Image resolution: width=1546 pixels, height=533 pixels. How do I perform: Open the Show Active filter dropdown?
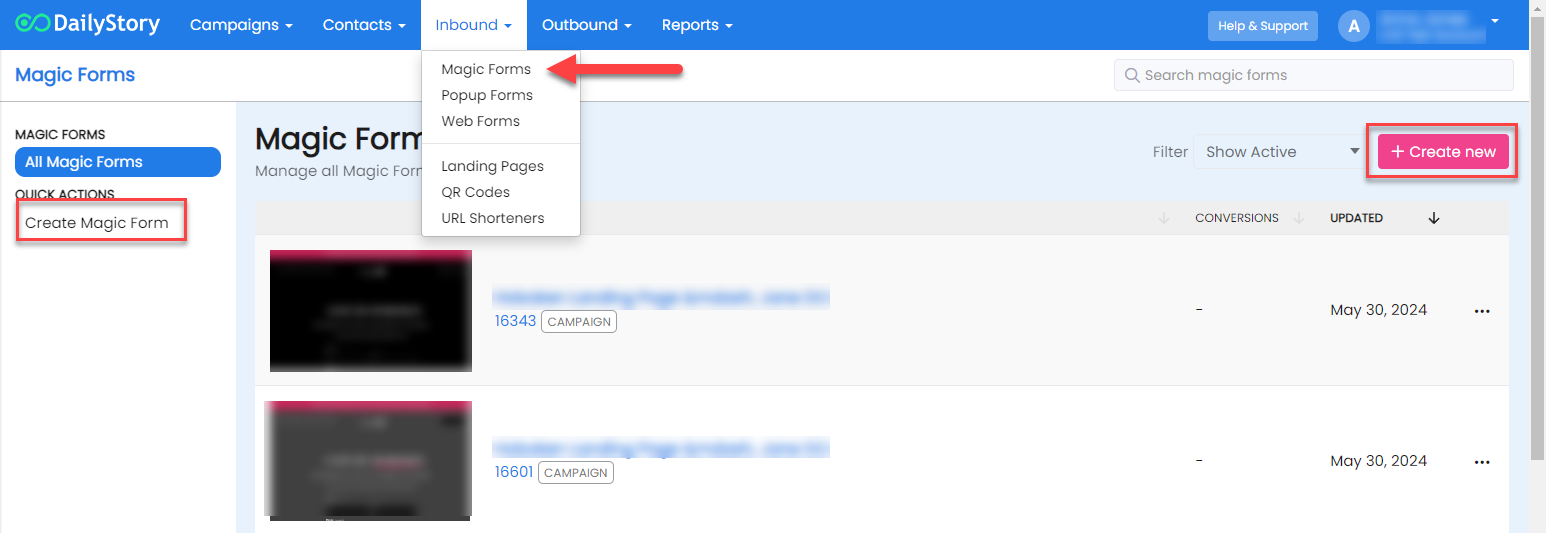point(1281,152)
